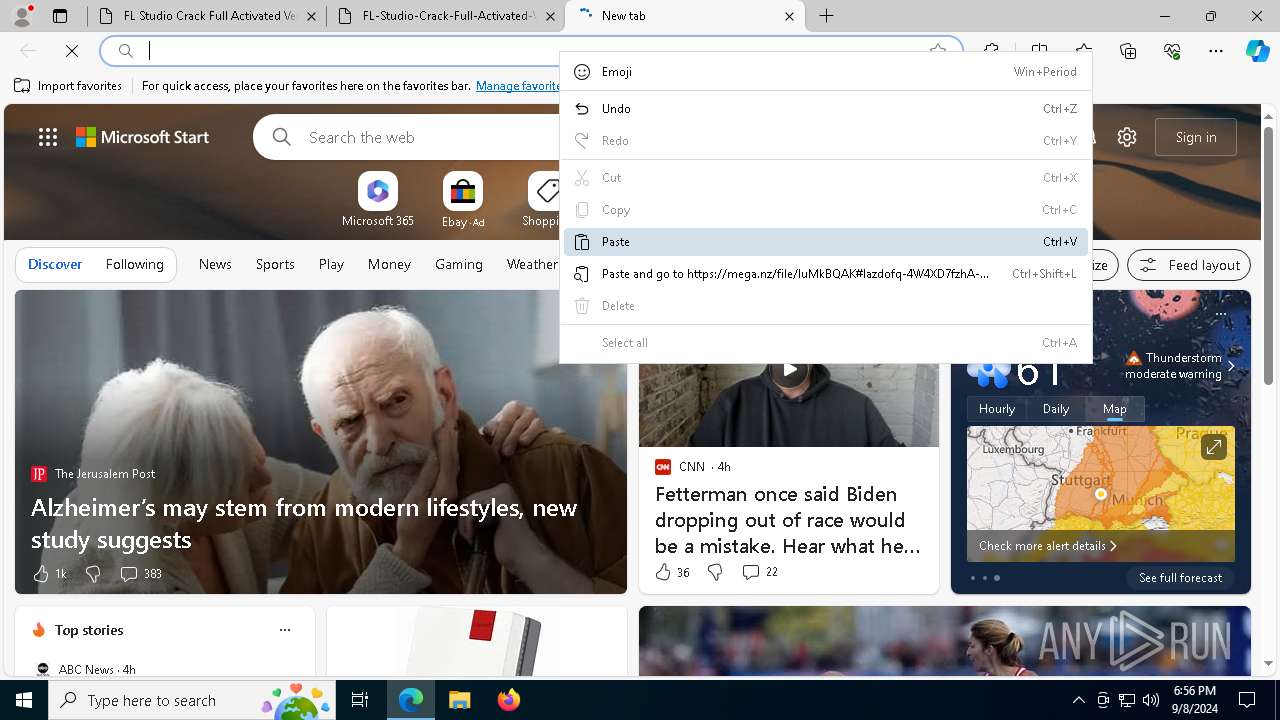Dislike the Alzheimer's article

(93, 574)
